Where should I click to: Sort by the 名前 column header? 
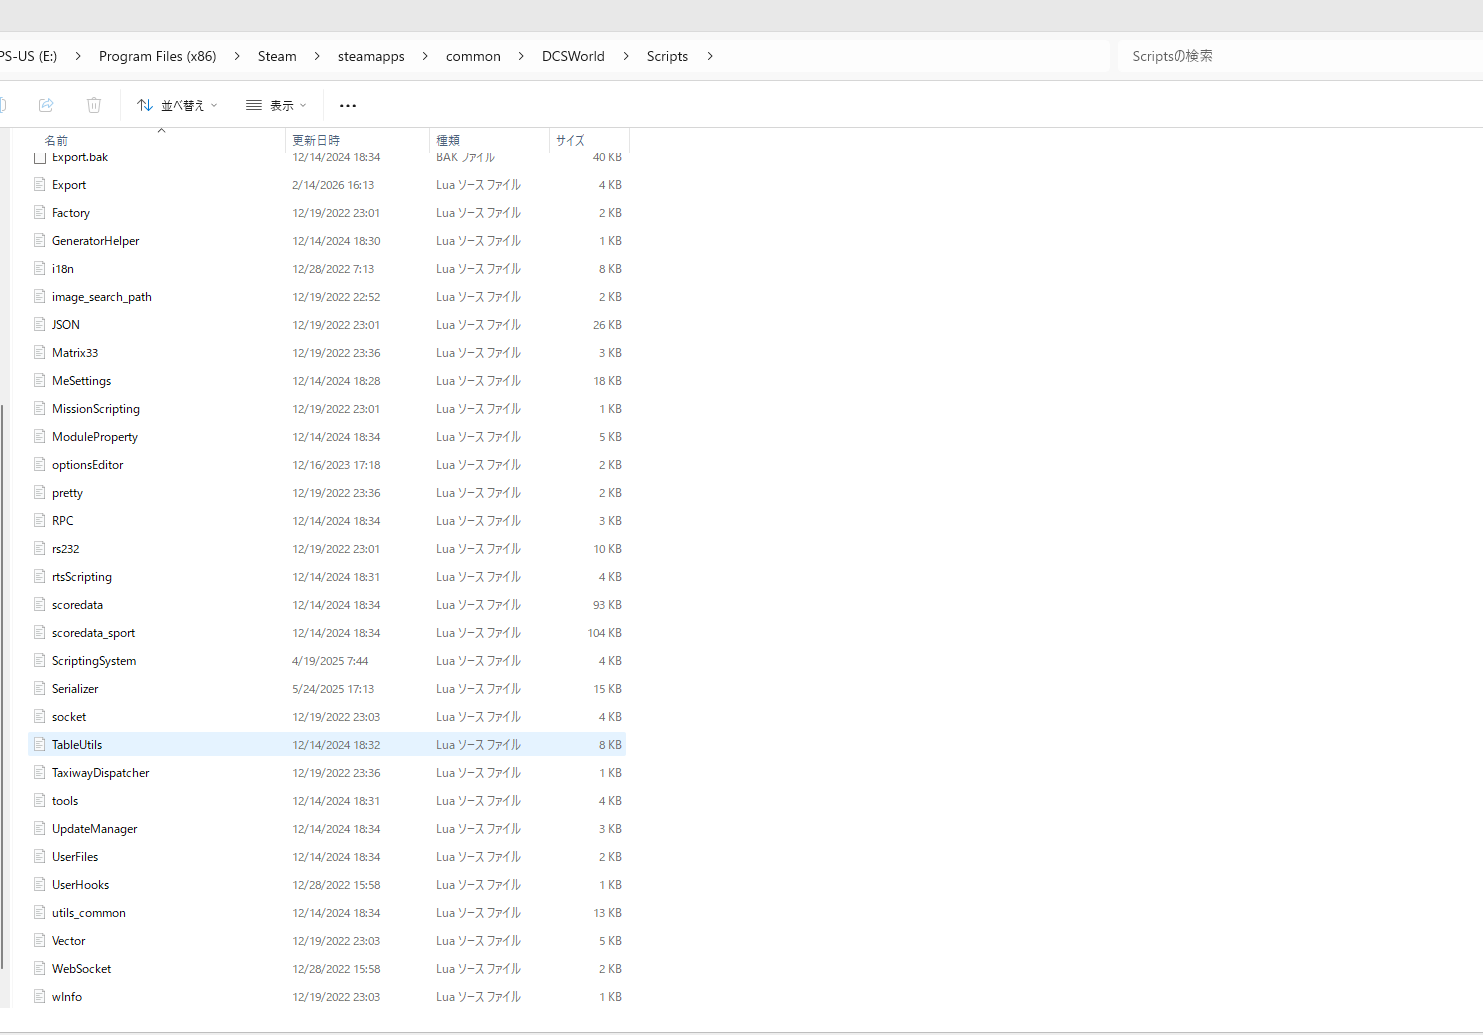(x=57, y=140)
